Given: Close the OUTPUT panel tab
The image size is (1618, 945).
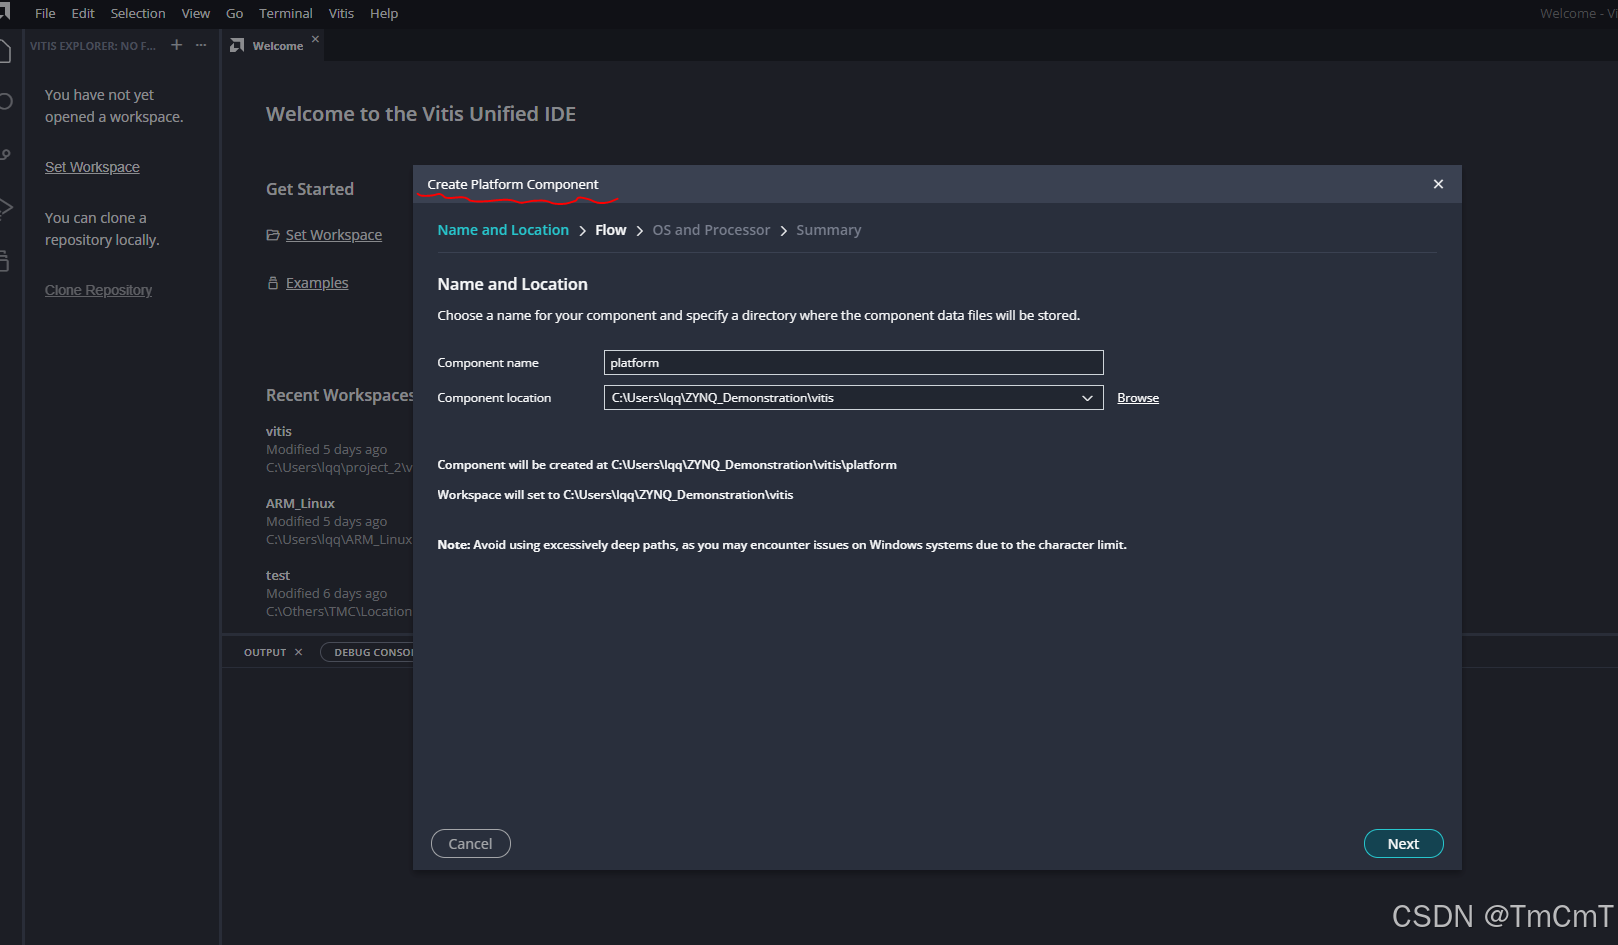Looking at the screenshot, I should coord(298,652).
